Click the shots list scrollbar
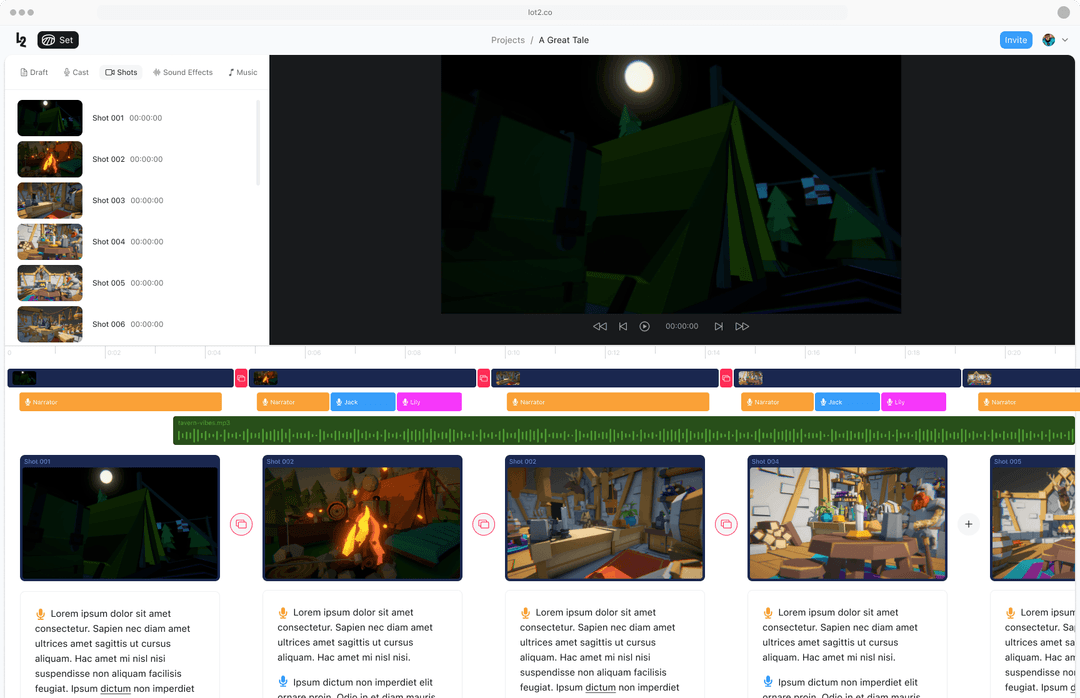Viewport: 1080px width, 698px height. (258, 143)
